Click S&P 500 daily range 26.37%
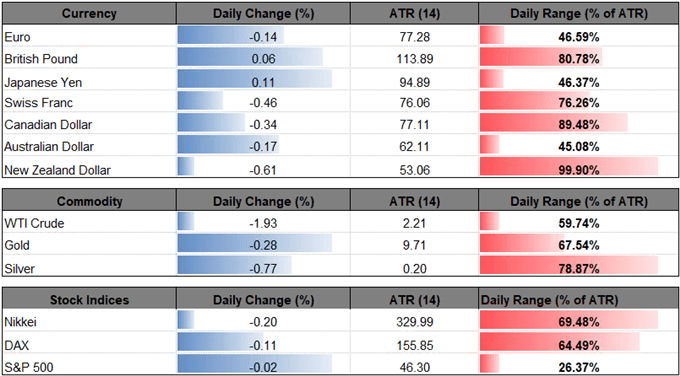Image resolution: width=680 pixels, height=376 pixels. click(579, 367)
